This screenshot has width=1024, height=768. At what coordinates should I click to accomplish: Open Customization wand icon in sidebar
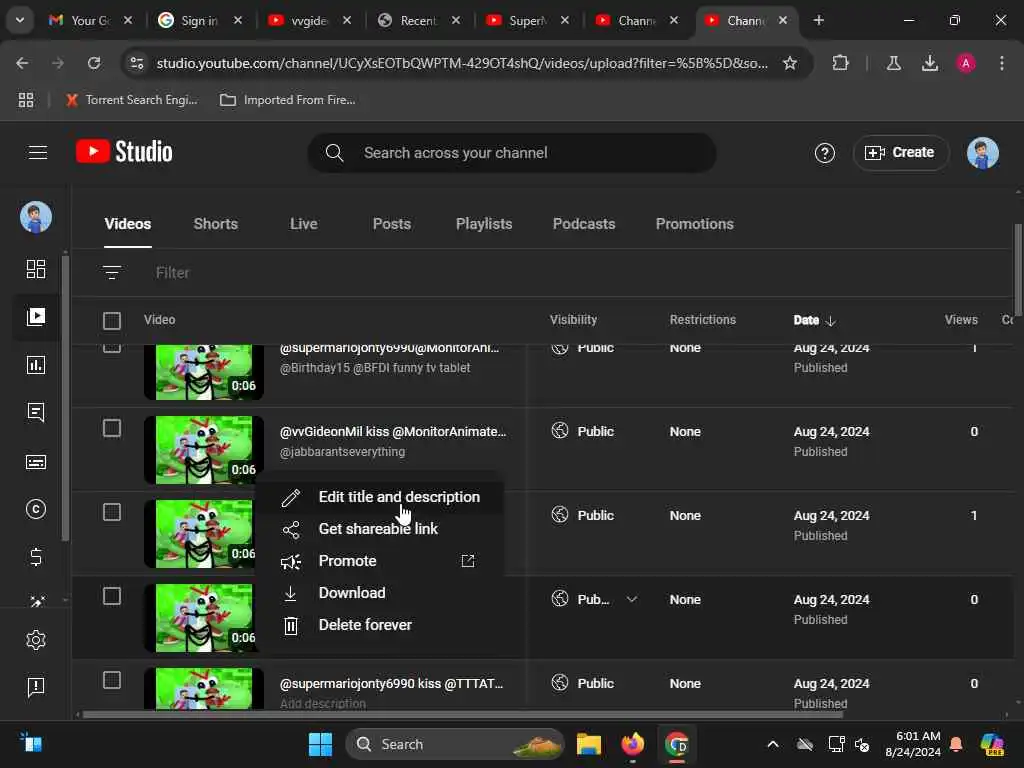tap(37, 601)
